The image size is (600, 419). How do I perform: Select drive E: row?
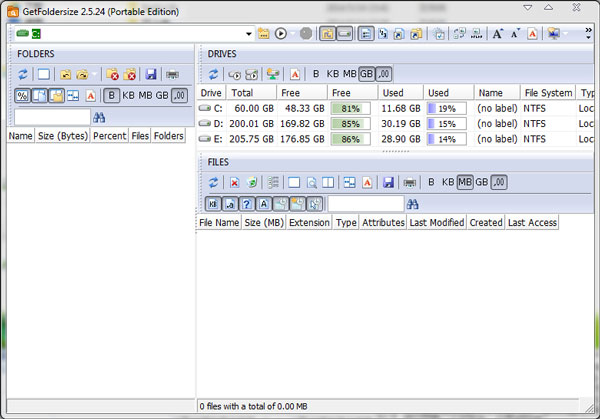point(396,139)
